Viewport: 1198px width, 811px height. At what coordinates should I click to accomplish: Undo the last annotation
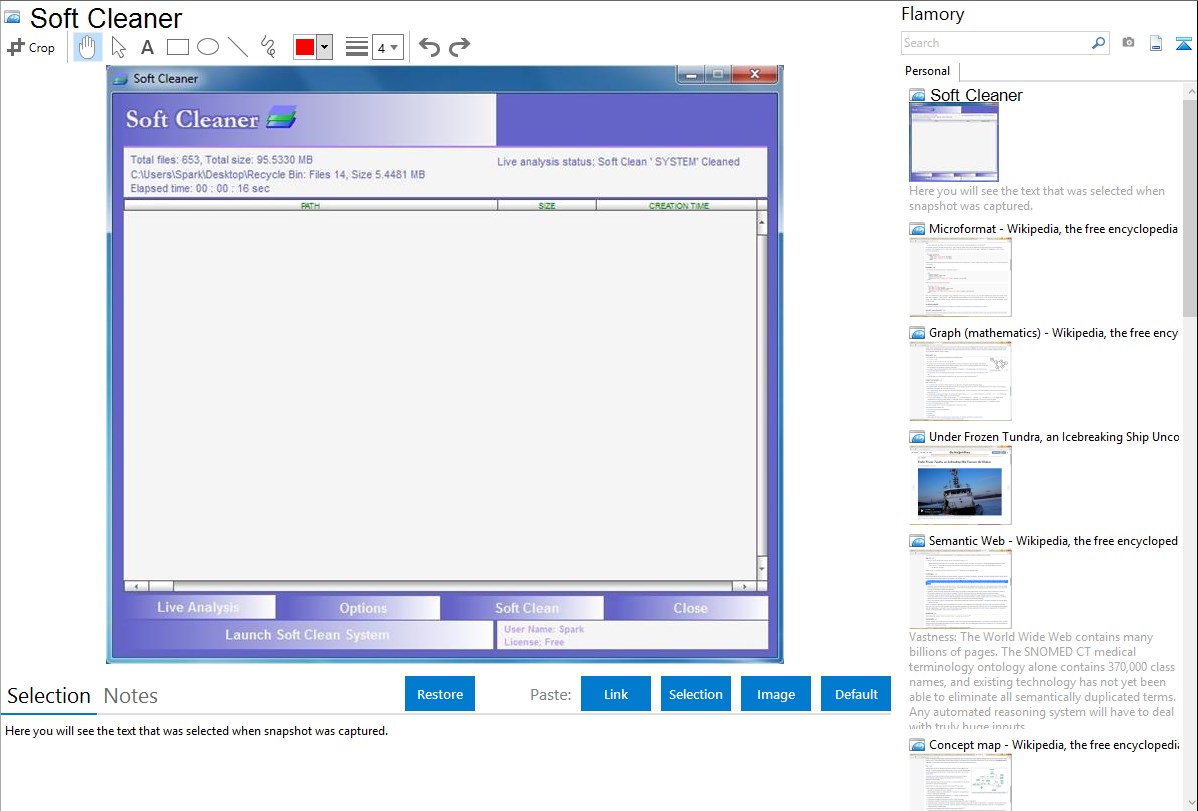[x=429, y=47]
